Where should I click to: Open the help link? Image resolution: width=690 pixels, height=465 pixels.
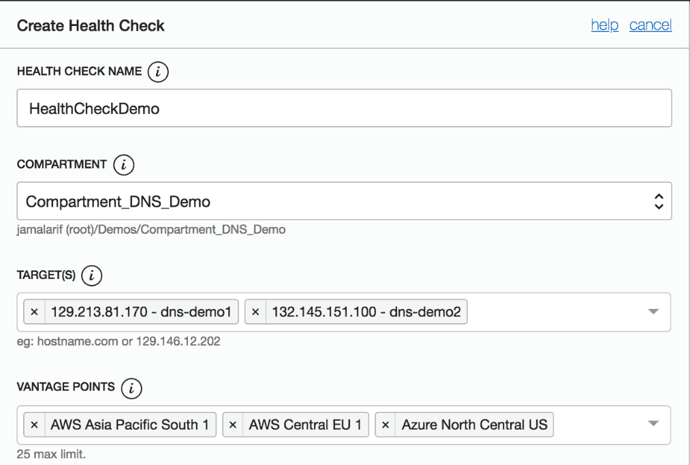point(604,25)
